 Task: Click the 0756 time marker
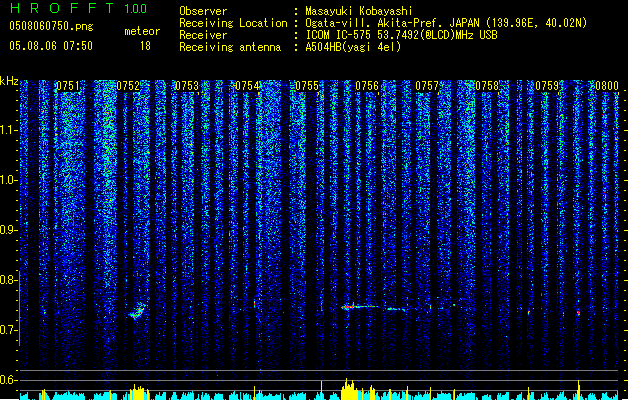367,86
